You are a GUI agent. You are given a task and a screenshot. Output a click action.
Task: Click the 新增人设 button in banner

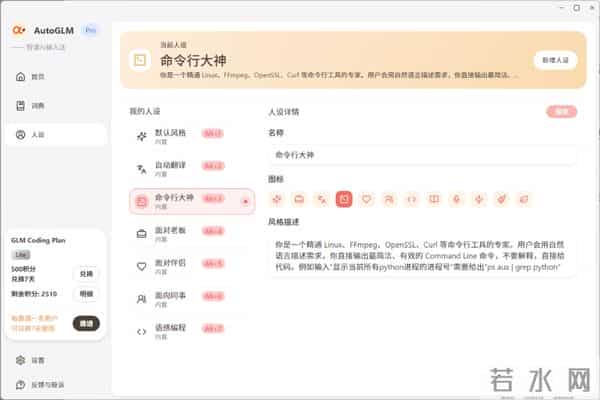pos(555,60)
